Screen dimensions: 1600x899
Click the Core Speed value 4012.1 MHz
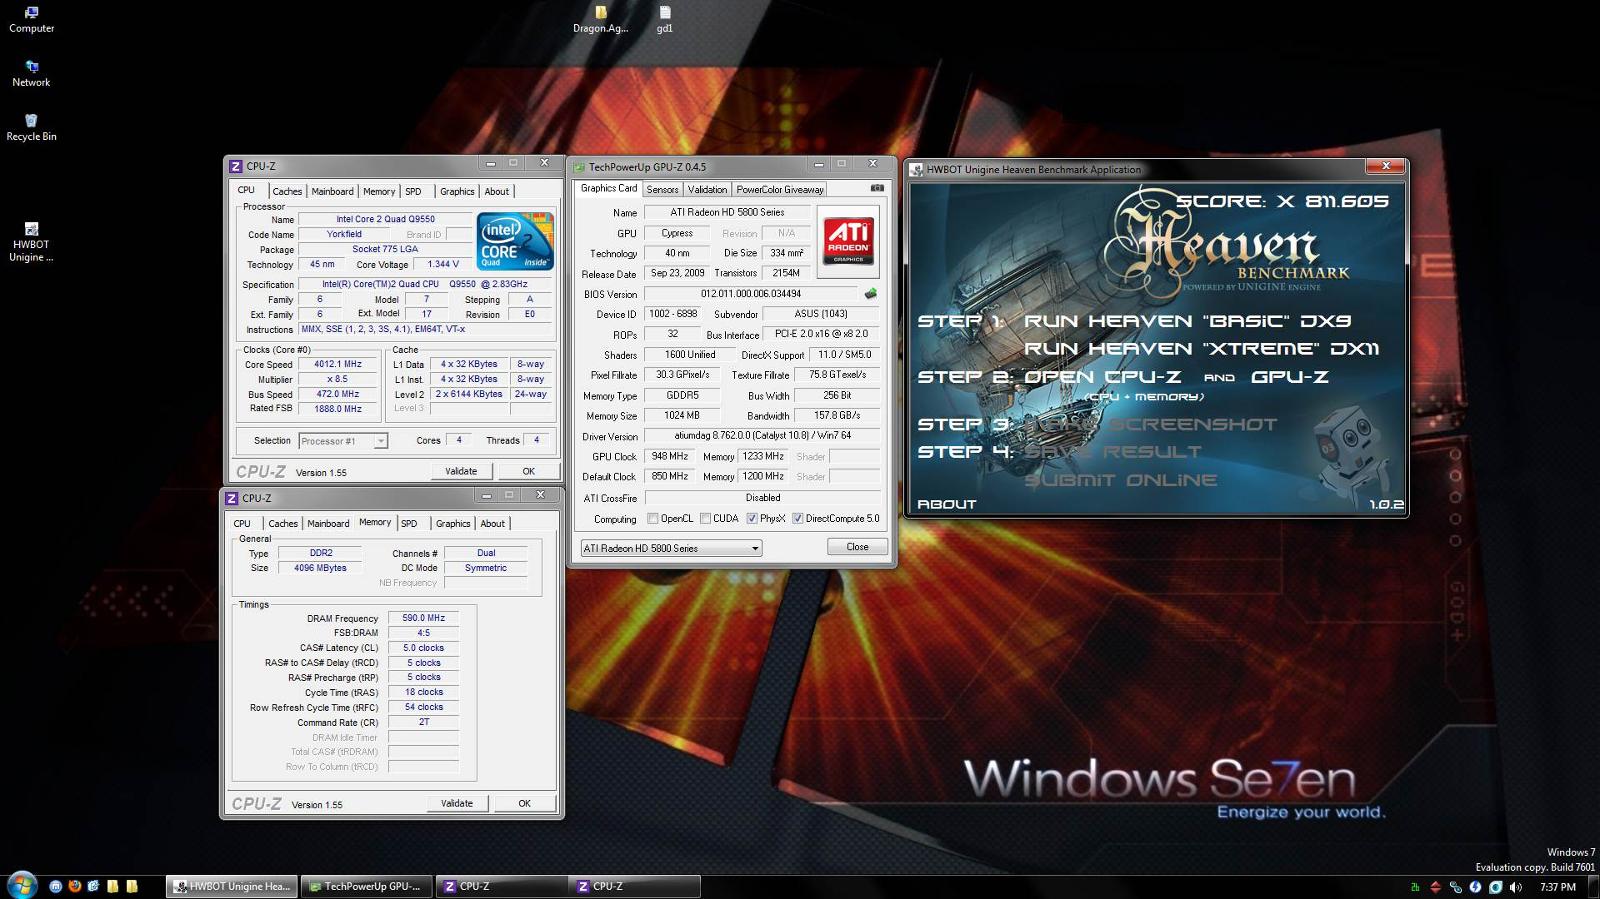(338, 364)
